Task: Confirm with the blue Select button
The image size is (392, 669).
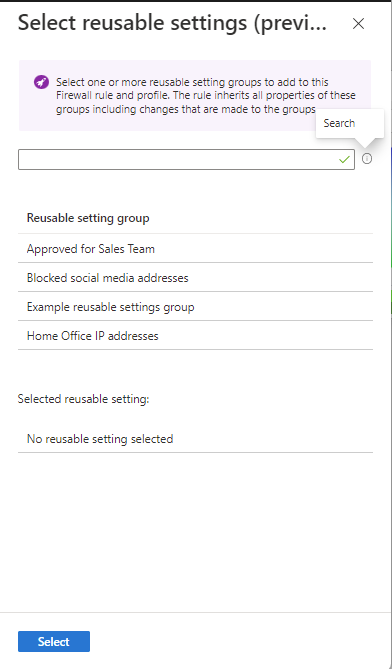Action: pyautogui.click(x=54, y=641)
